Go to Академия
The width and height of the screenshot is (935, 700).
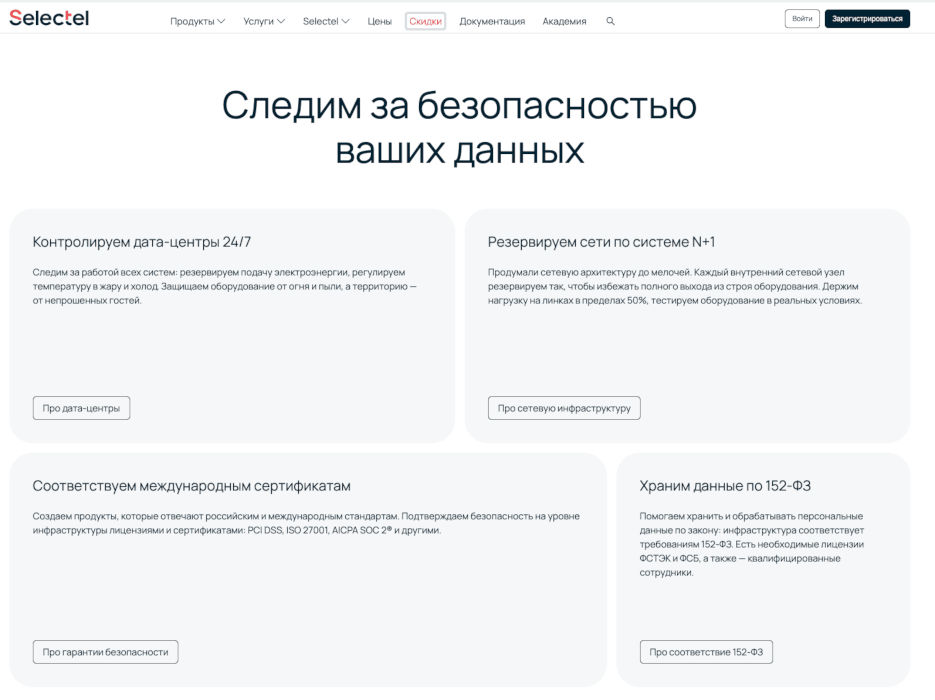click(564, 21)
